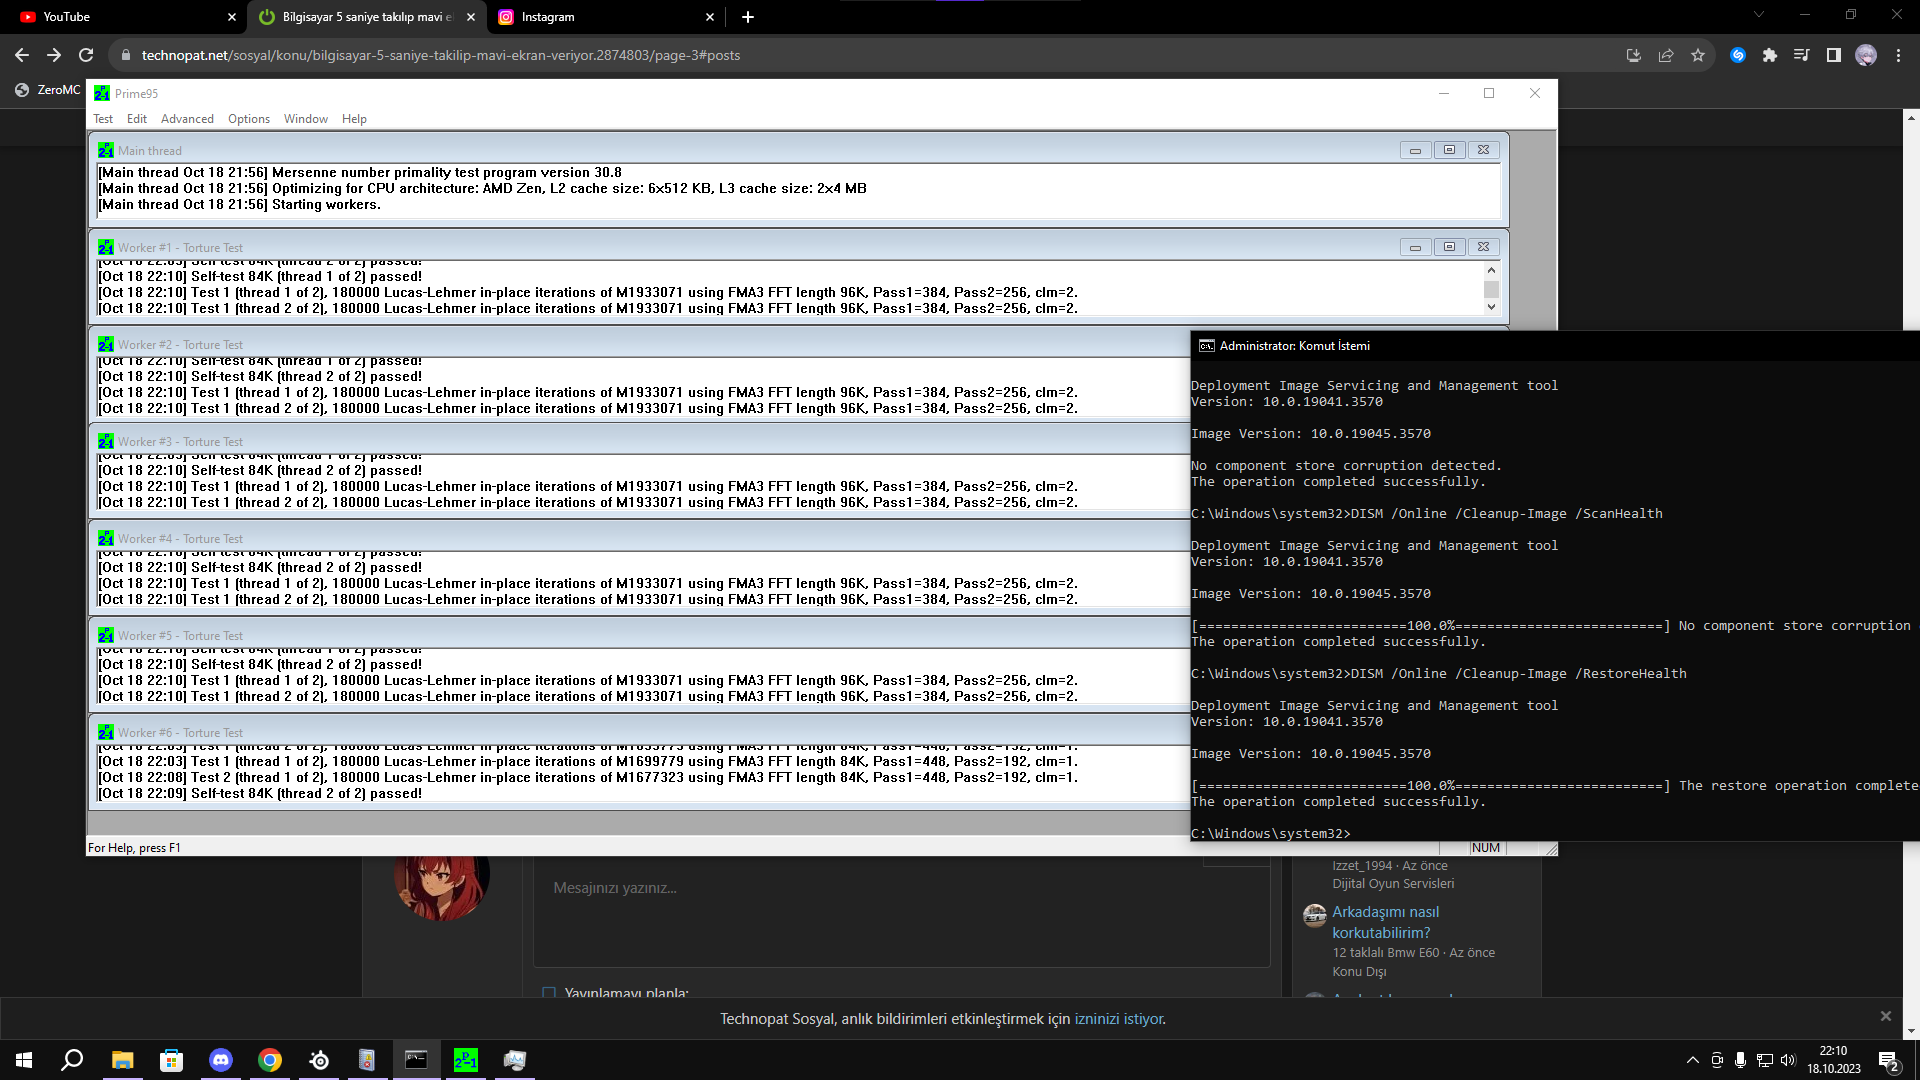Open the Advanced menu in Prime95
The height and width of the screenshot is (1080, 1920).
pyautogui.click(x=187, y=119)
